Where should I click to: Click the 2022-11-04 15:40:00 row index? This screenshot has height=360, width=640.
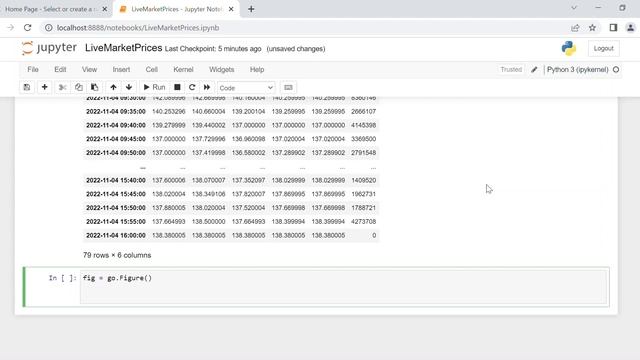coord(116,180)
